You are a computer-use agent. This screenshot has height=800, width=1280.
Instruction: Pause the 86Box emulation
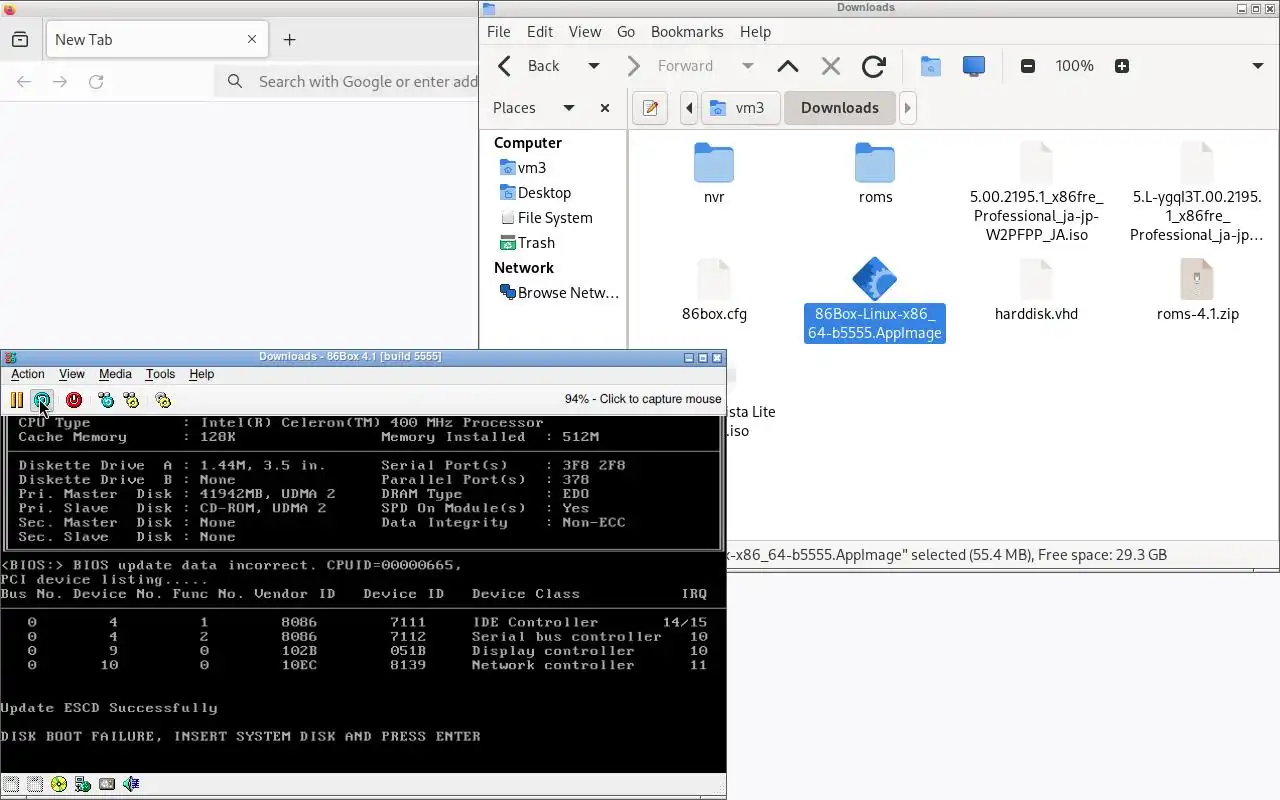click(16, 400)
